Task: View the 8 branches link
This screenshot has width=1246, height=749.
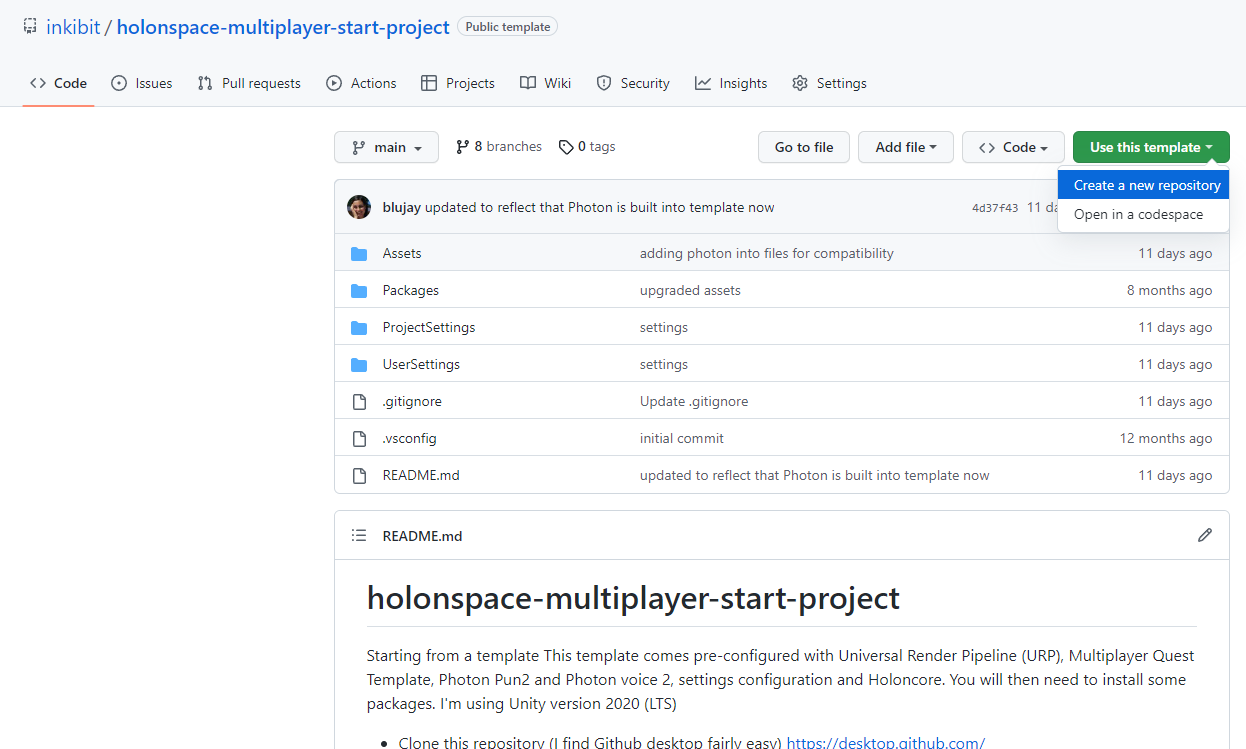Action: click(498, 147)
